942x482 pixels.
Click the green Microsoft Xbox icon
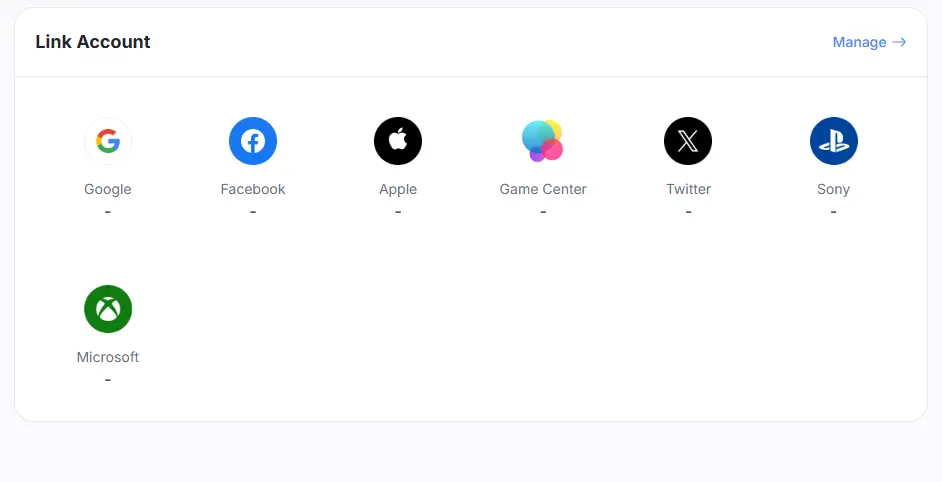coord(108,309)
